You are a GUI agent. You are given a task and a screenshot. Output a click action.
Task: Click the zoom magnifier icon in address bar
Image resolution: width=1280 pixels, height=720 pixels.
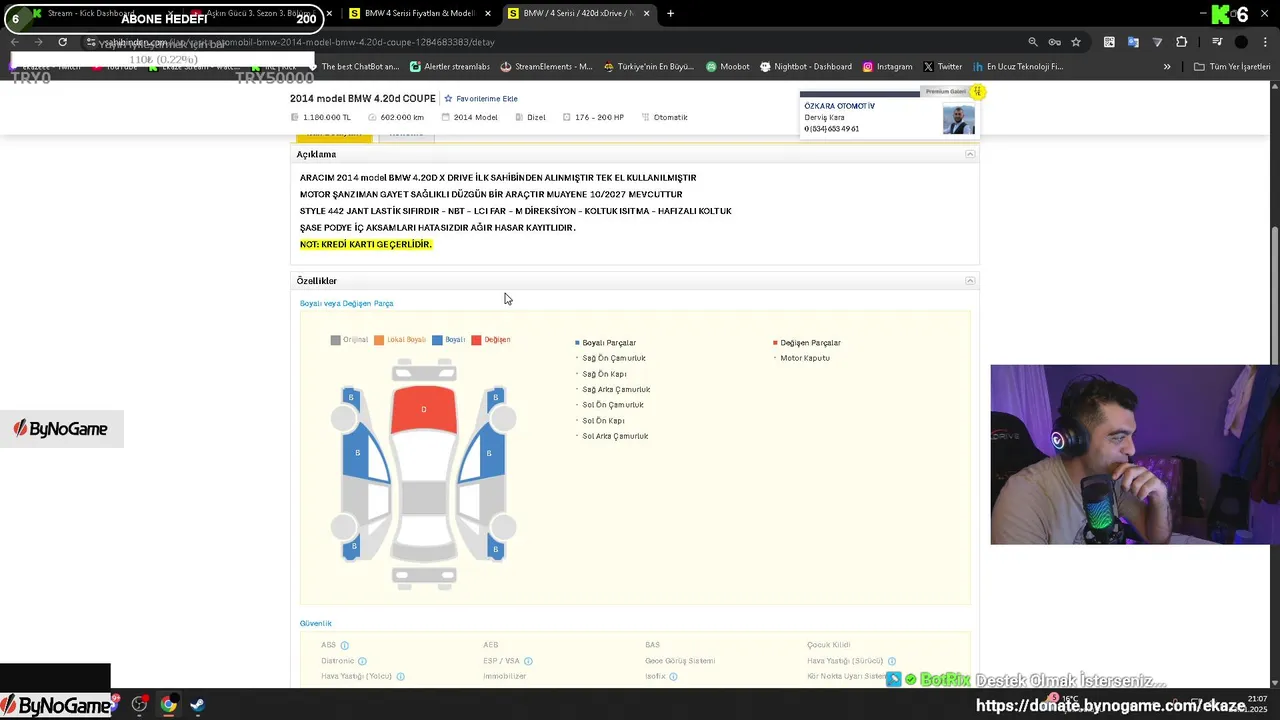[x=1033, y=42]
